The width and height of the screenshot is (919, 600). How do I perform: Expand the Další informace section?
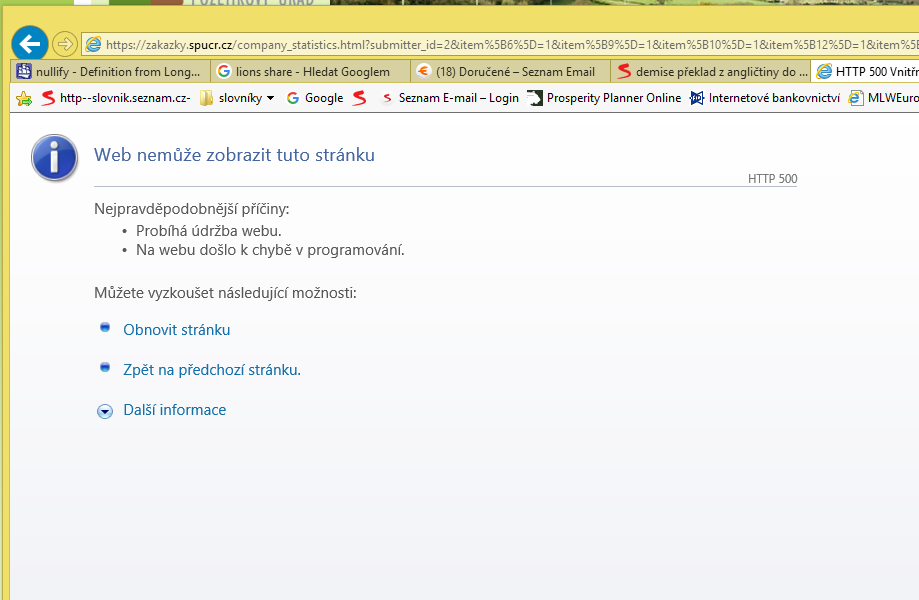click(174, 410)
